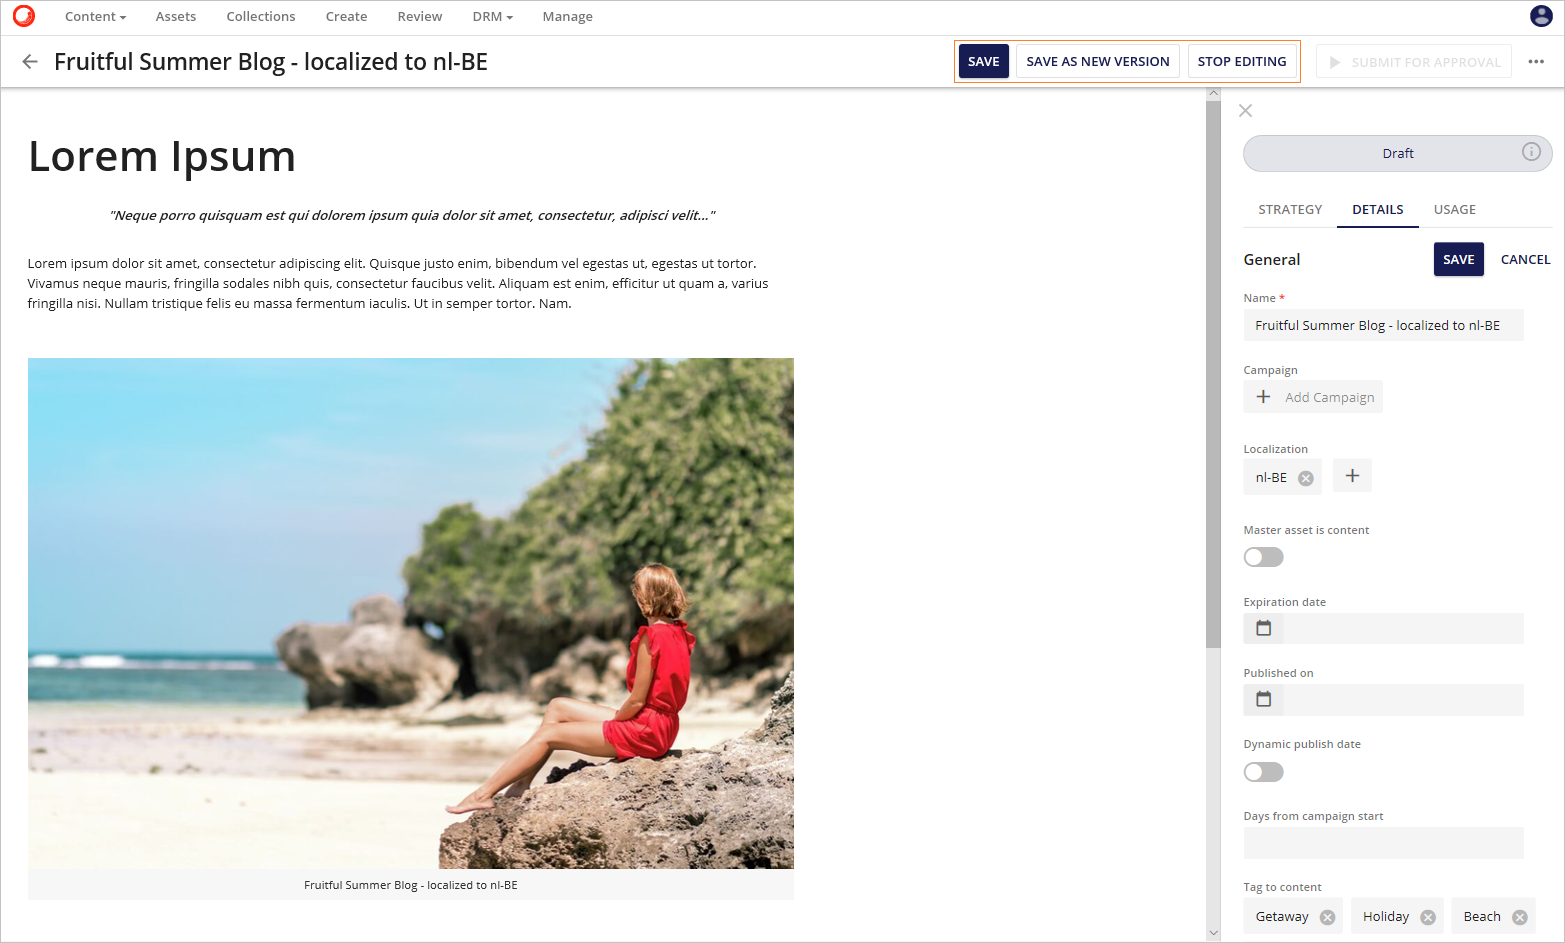The height and width of the screenshot is (943, 1565).
Task: Remove the nl-BE localization chip
Action: pos(1305,478)
